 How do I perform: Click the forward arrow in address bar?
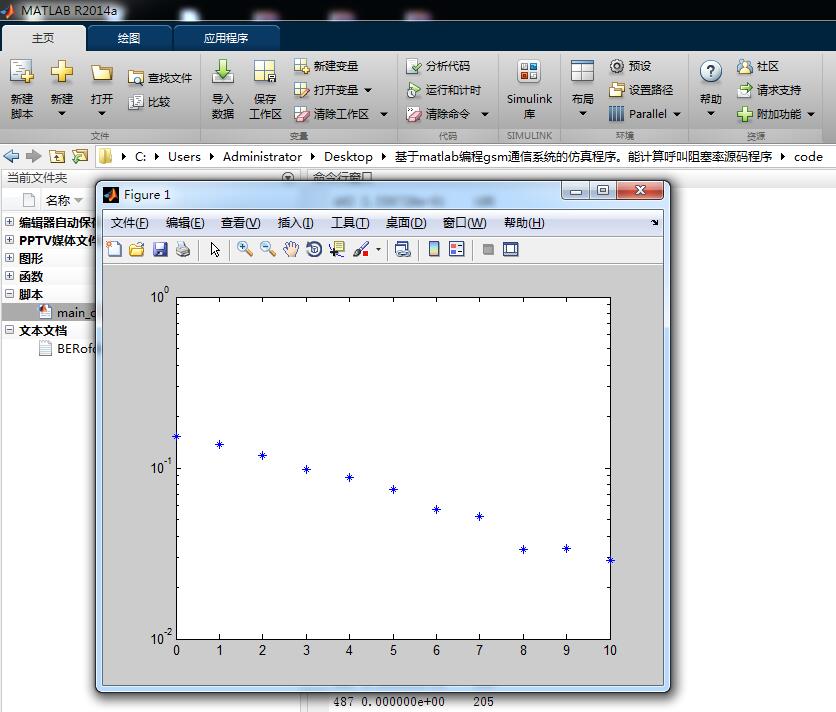[x=34, y=156]
